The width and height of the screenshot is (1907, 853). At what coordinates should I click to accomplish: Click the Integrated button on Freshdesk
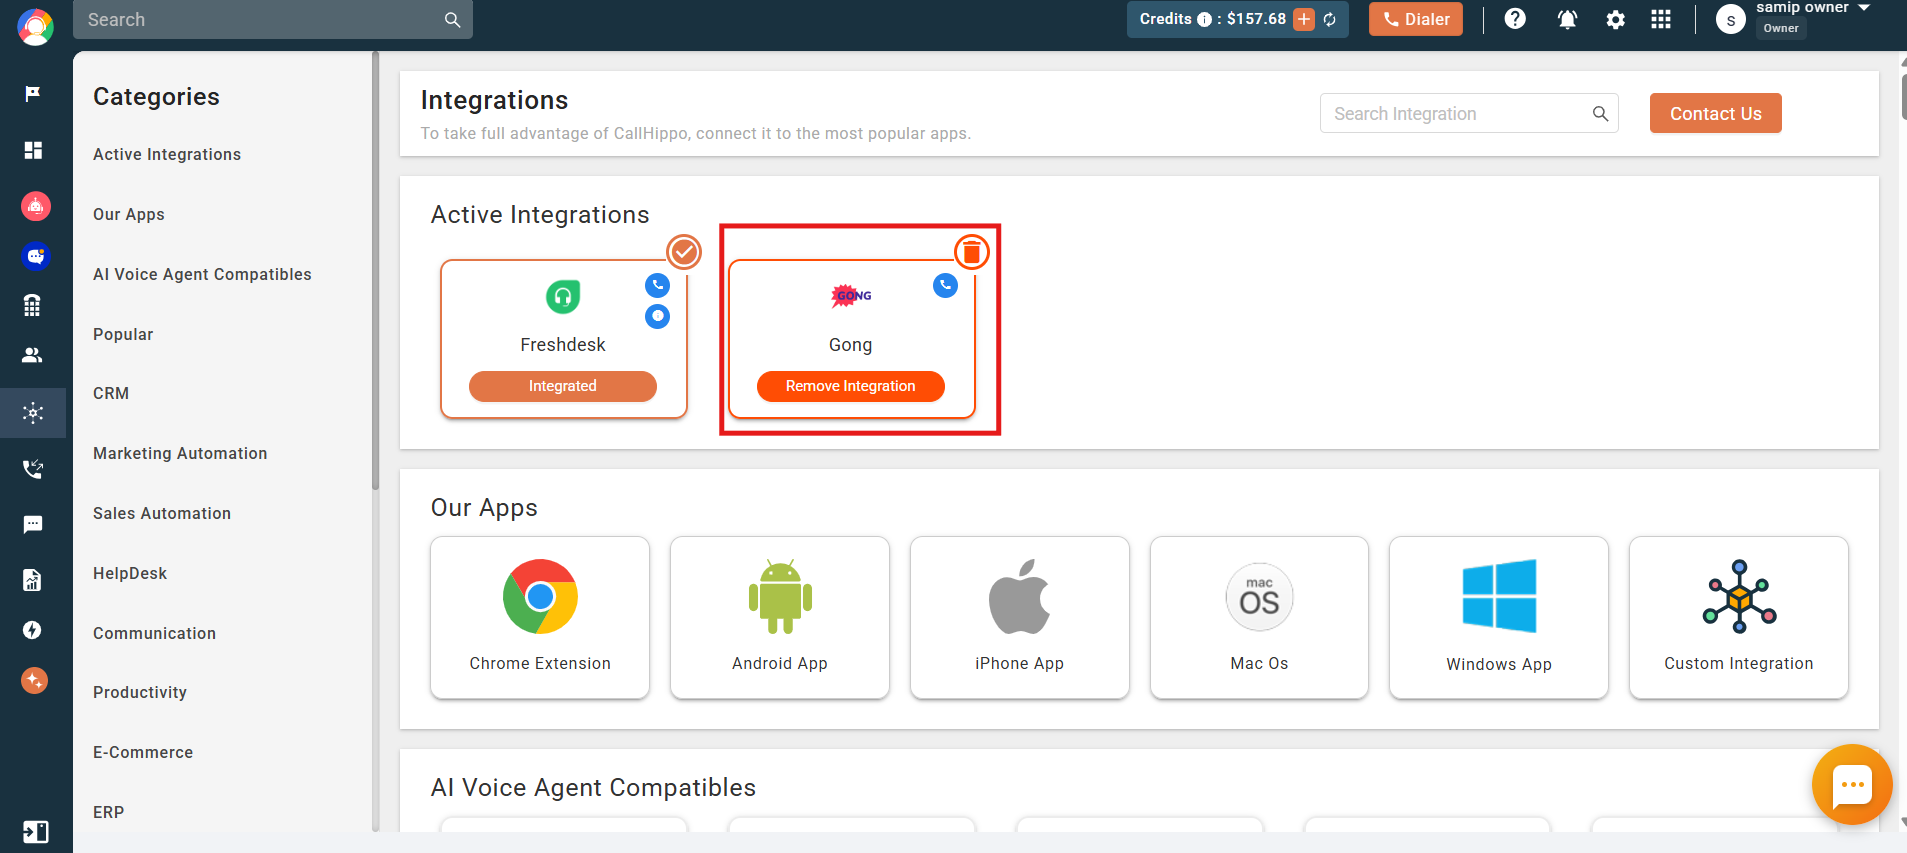pos(562,386)
